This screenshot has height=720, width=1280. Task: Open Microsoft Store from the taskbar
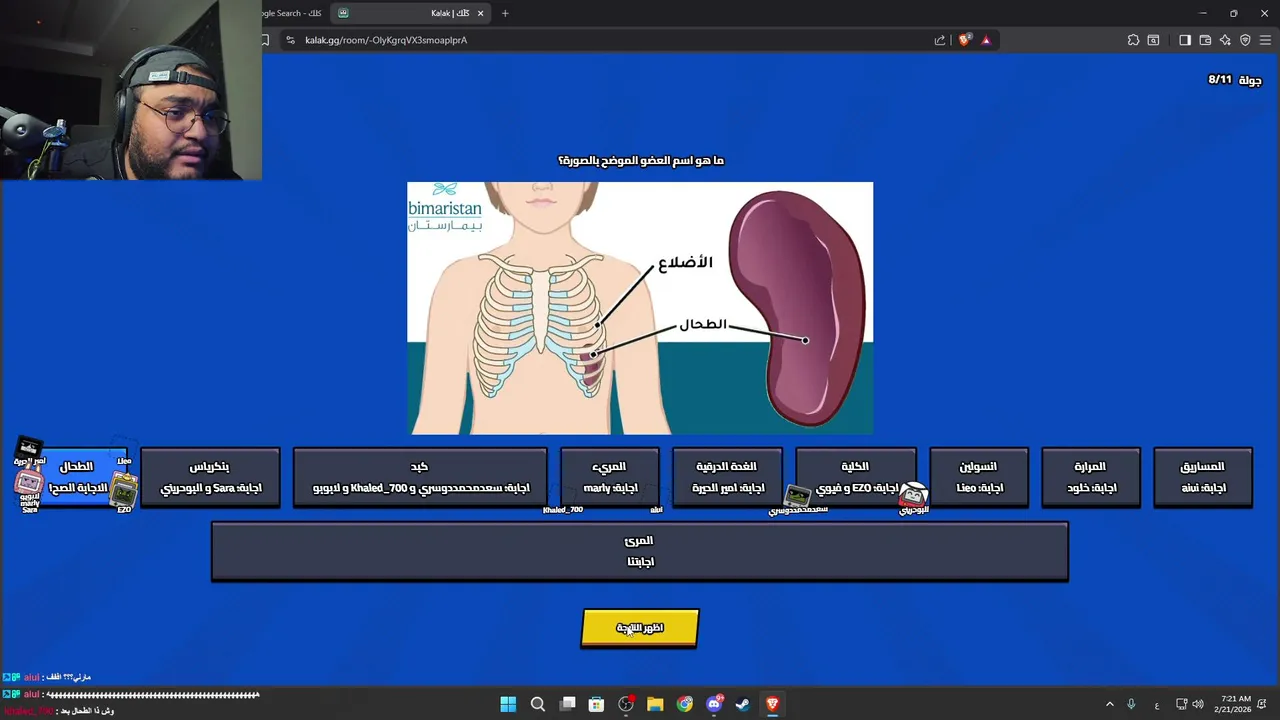tap(596, 704)
